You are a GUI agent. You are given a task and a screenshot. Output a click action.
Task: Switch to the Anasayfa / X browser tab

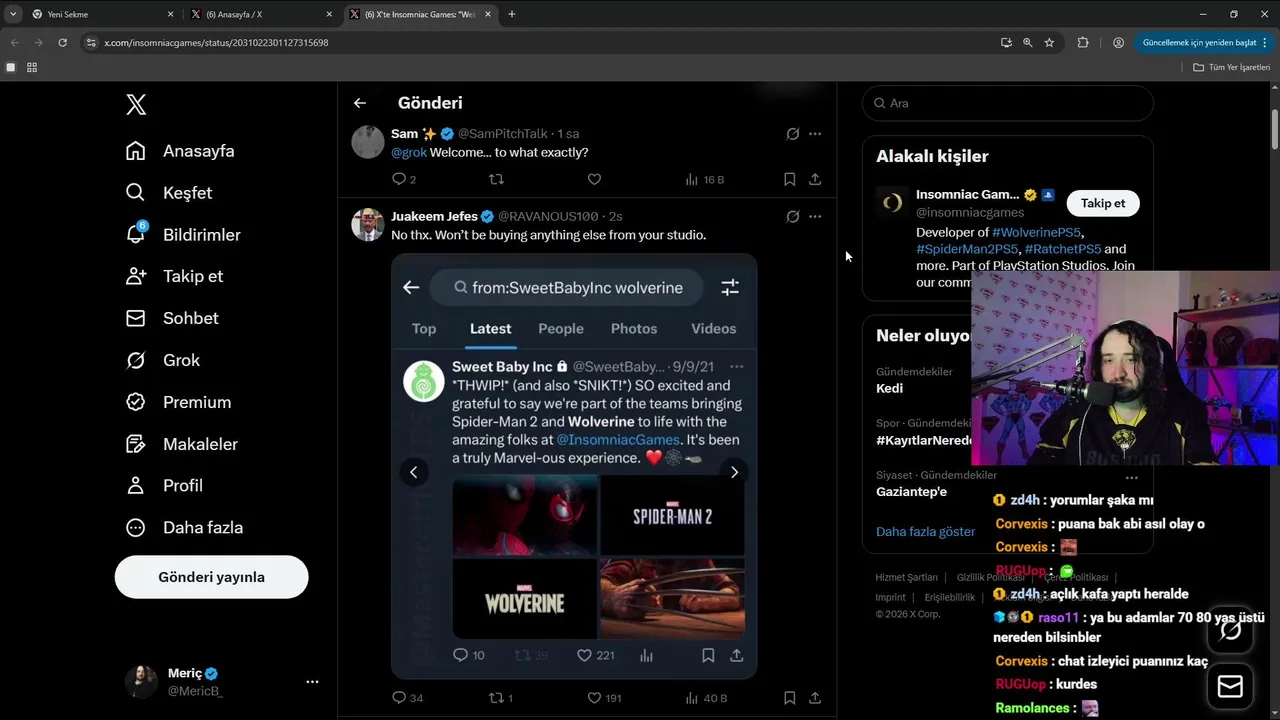260,14
